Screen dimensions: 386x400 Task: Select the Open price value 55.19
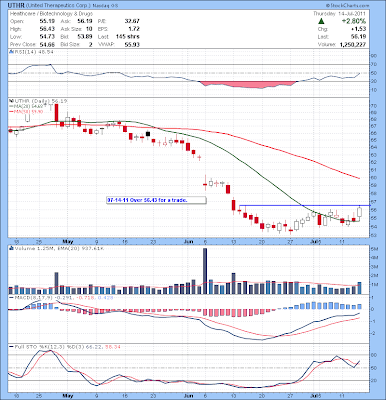(x=47, y=21)
